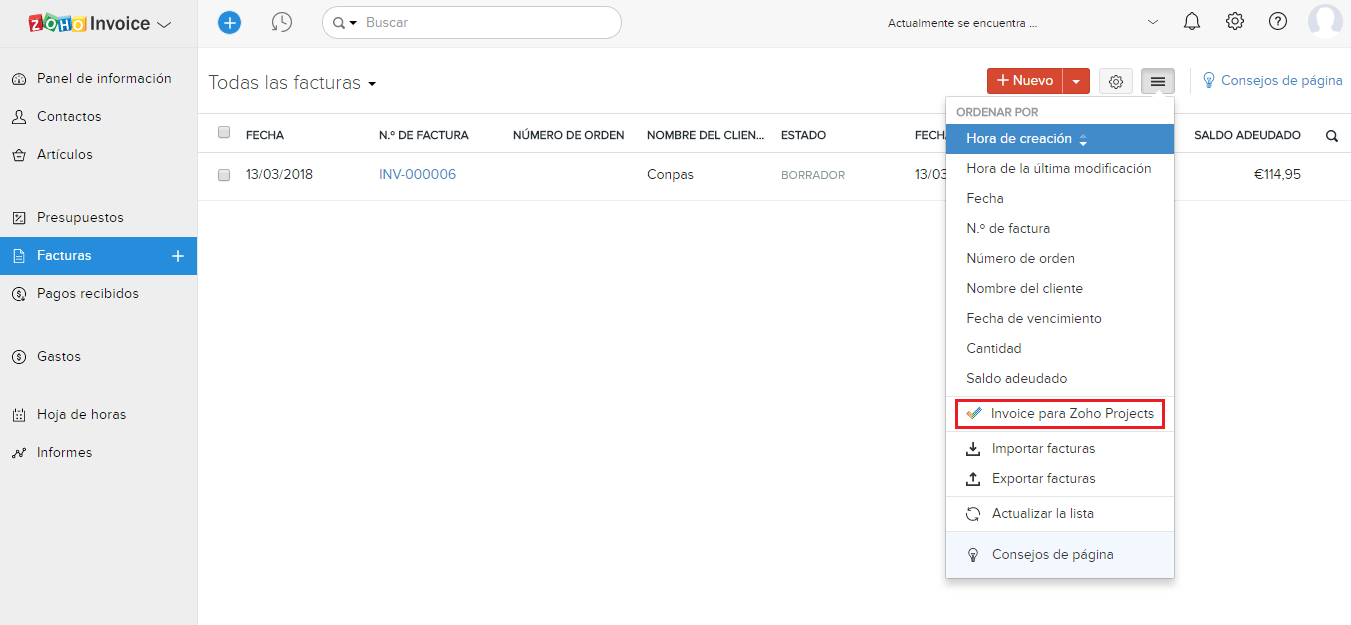Select Exportar facturas from menu
This screenshot has width=1351, height=625.
(1043, 478)
